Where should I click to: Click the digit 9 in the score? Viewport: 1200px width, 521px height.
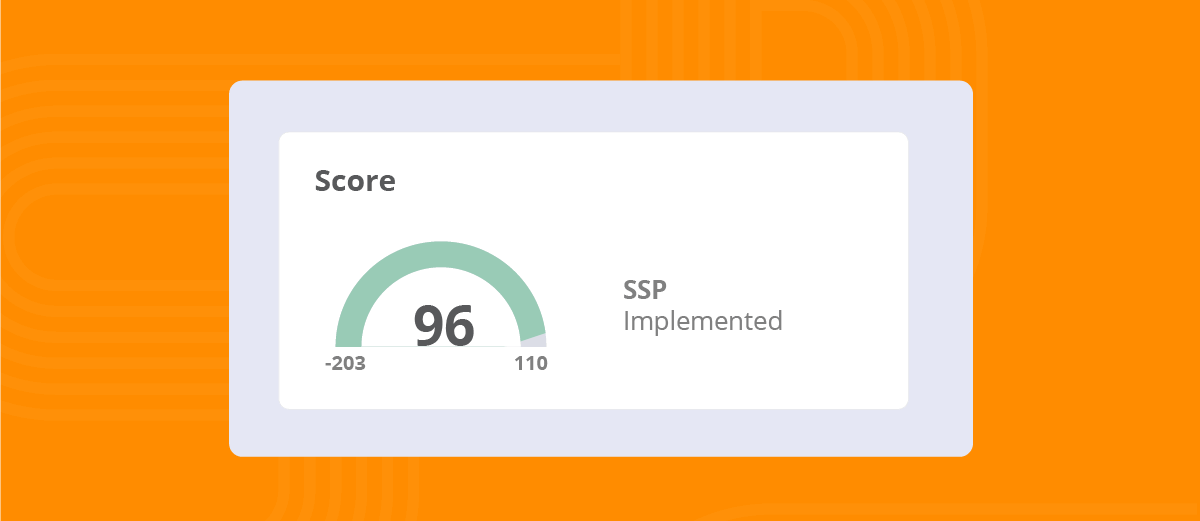(x=428, y=325)
